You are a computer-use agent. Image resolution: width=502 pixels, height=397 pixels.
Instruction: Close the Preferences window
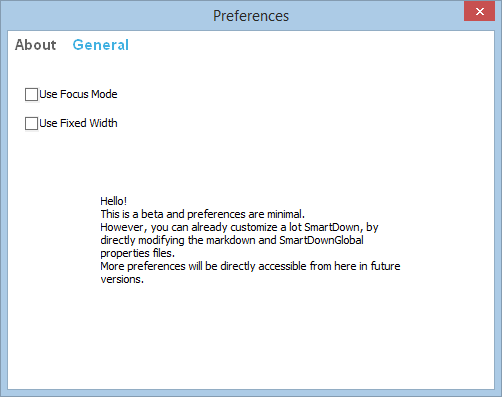coord(479,11)
